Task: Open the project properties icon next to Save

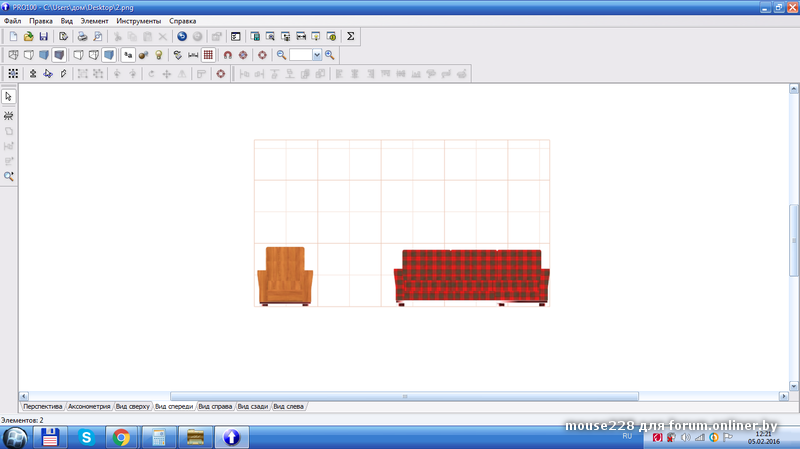Action: pos(63,36)
